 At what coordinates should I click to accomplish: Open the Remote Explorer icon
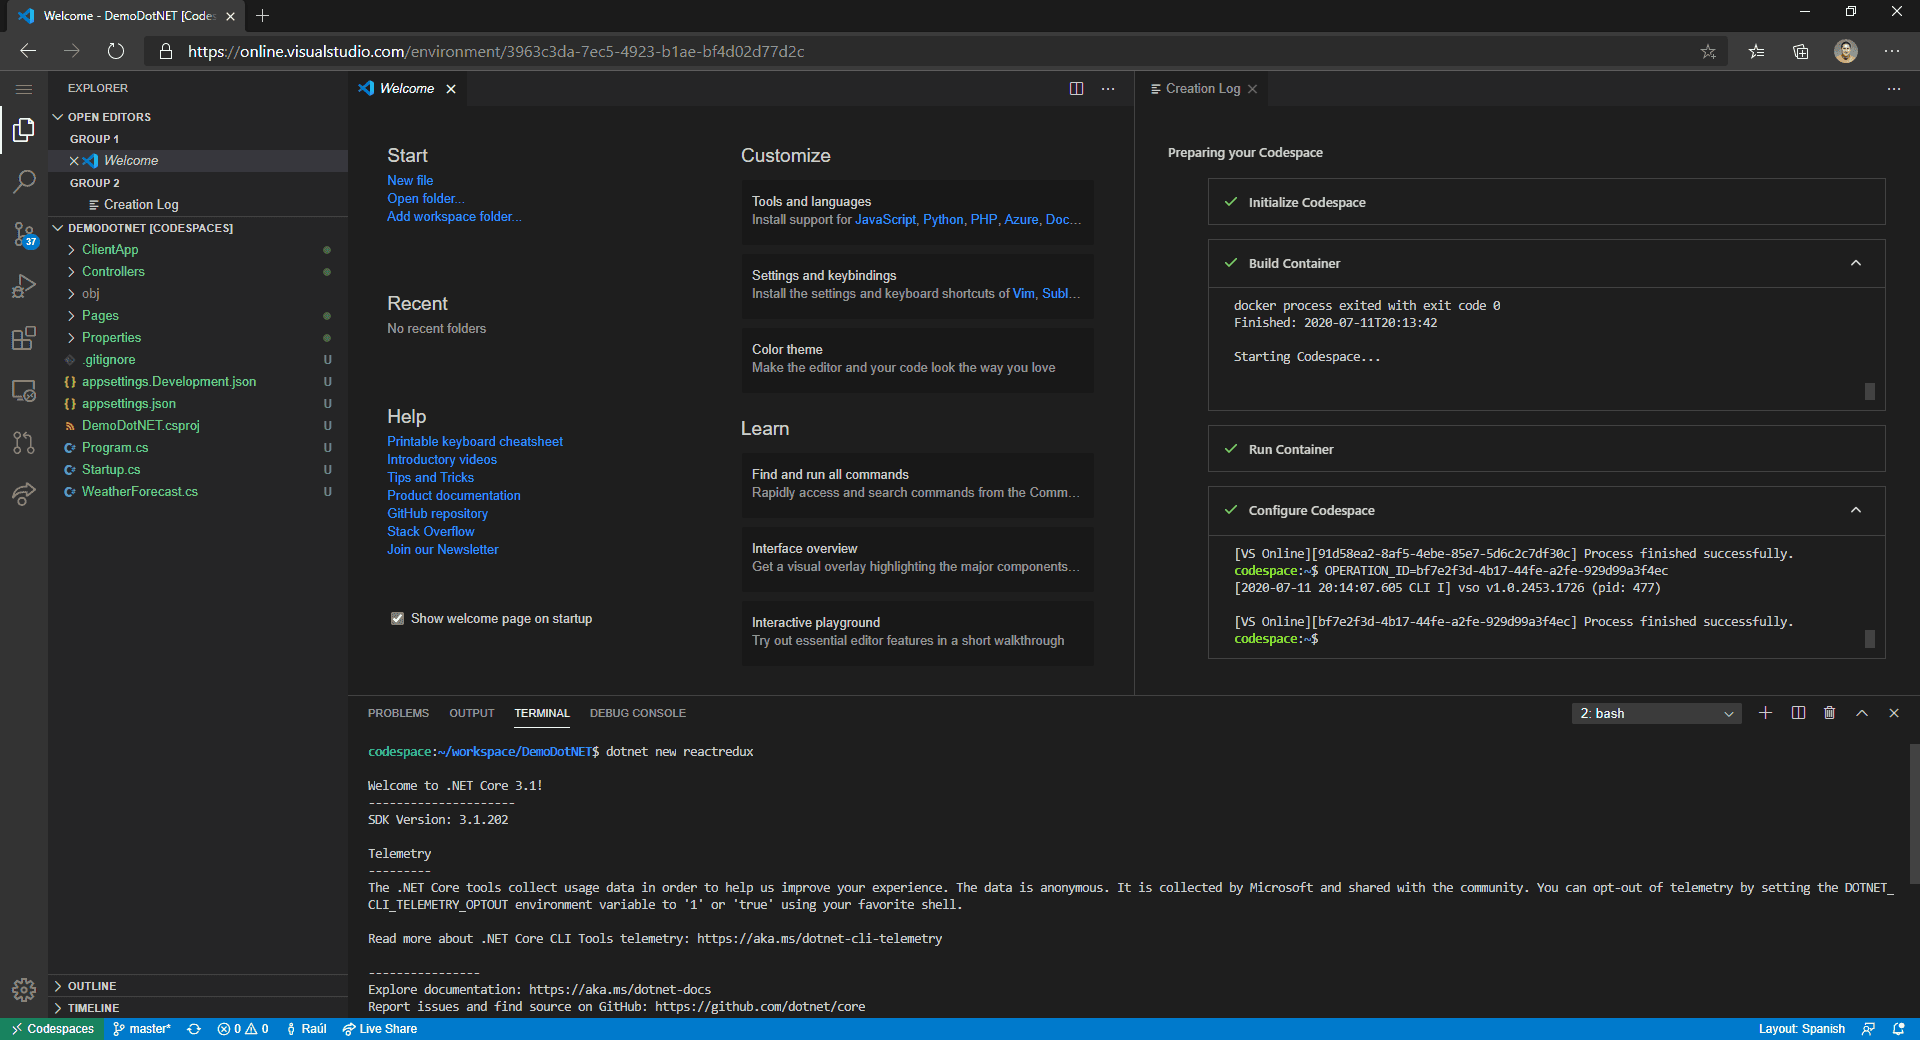coord(24,391)
